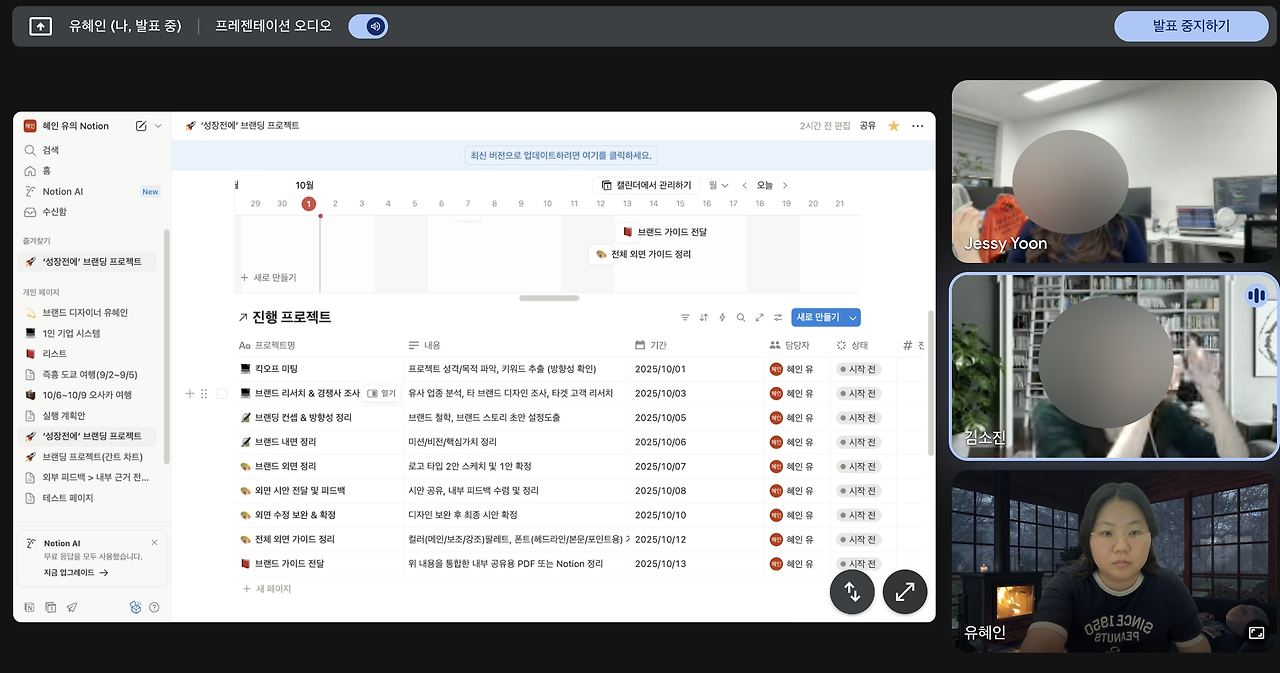Open Notion Calendar from the sidebar footer

tap(50, 607)
